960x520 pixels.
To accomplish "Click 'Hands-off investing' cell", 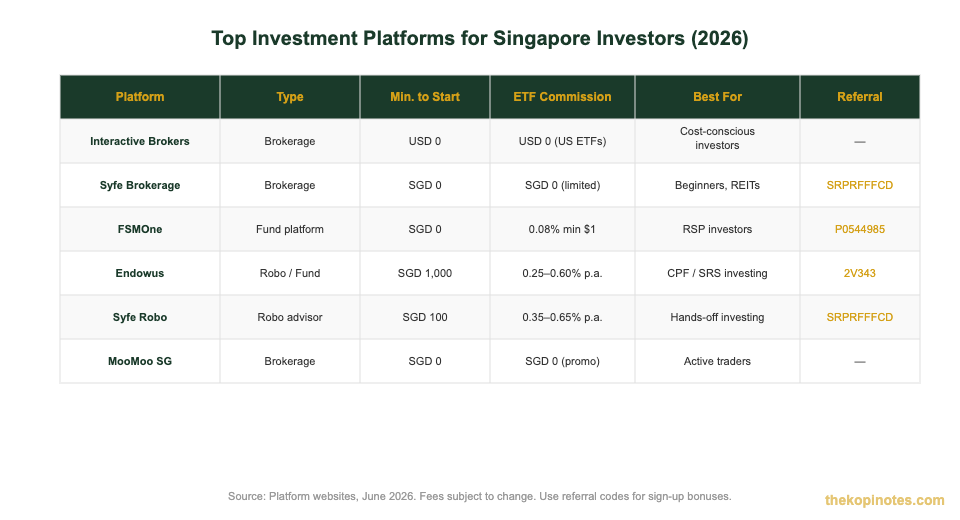I will [x=717, y=317].
